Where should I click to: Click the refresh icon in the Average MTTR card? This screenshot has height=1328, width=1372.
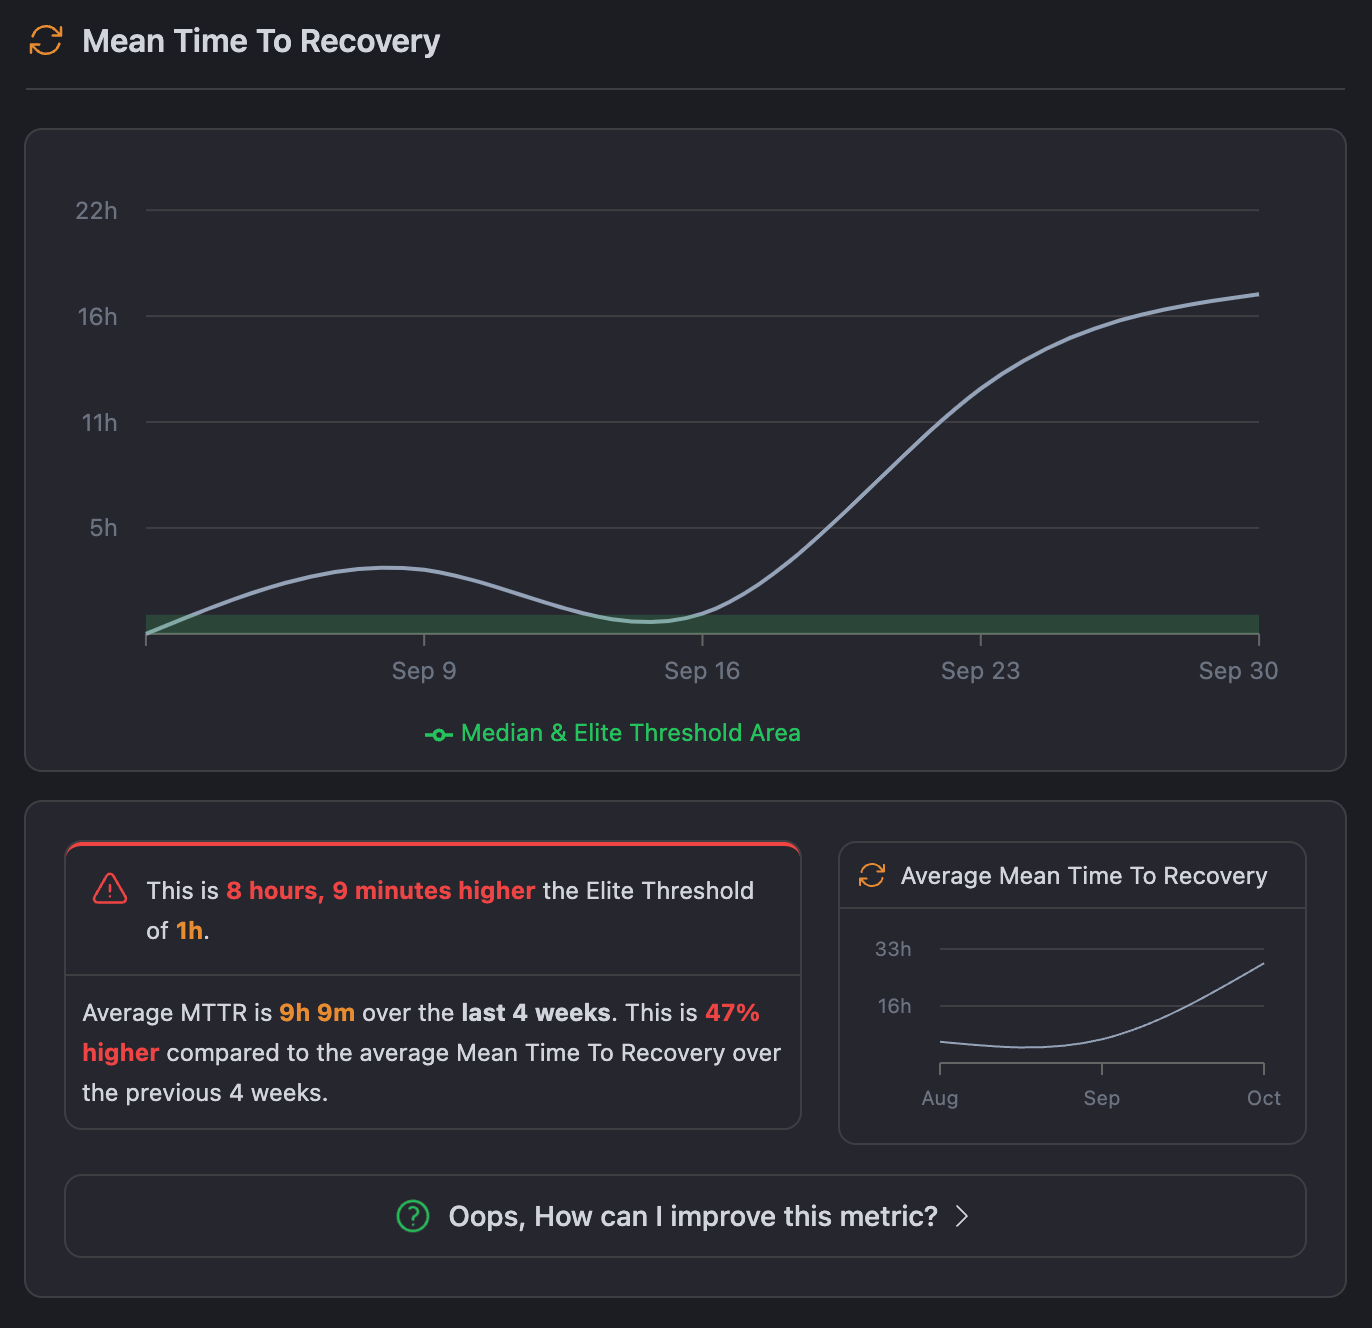pyautogui.click(x=872, y=875)
